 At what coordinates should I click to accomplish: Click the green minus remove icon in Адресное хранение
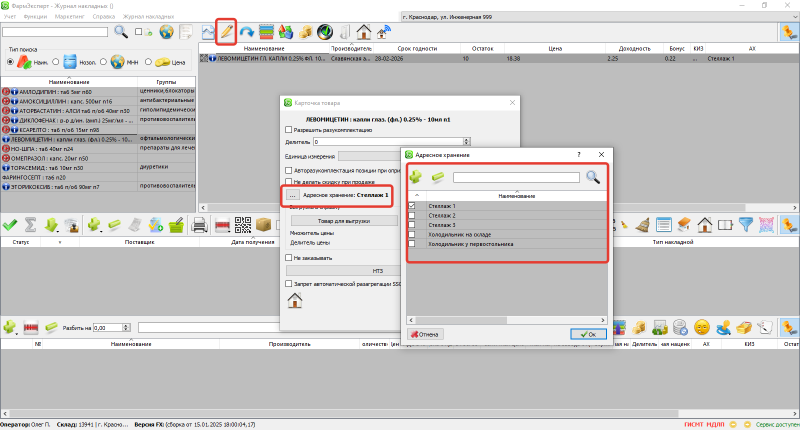[438, 177]
